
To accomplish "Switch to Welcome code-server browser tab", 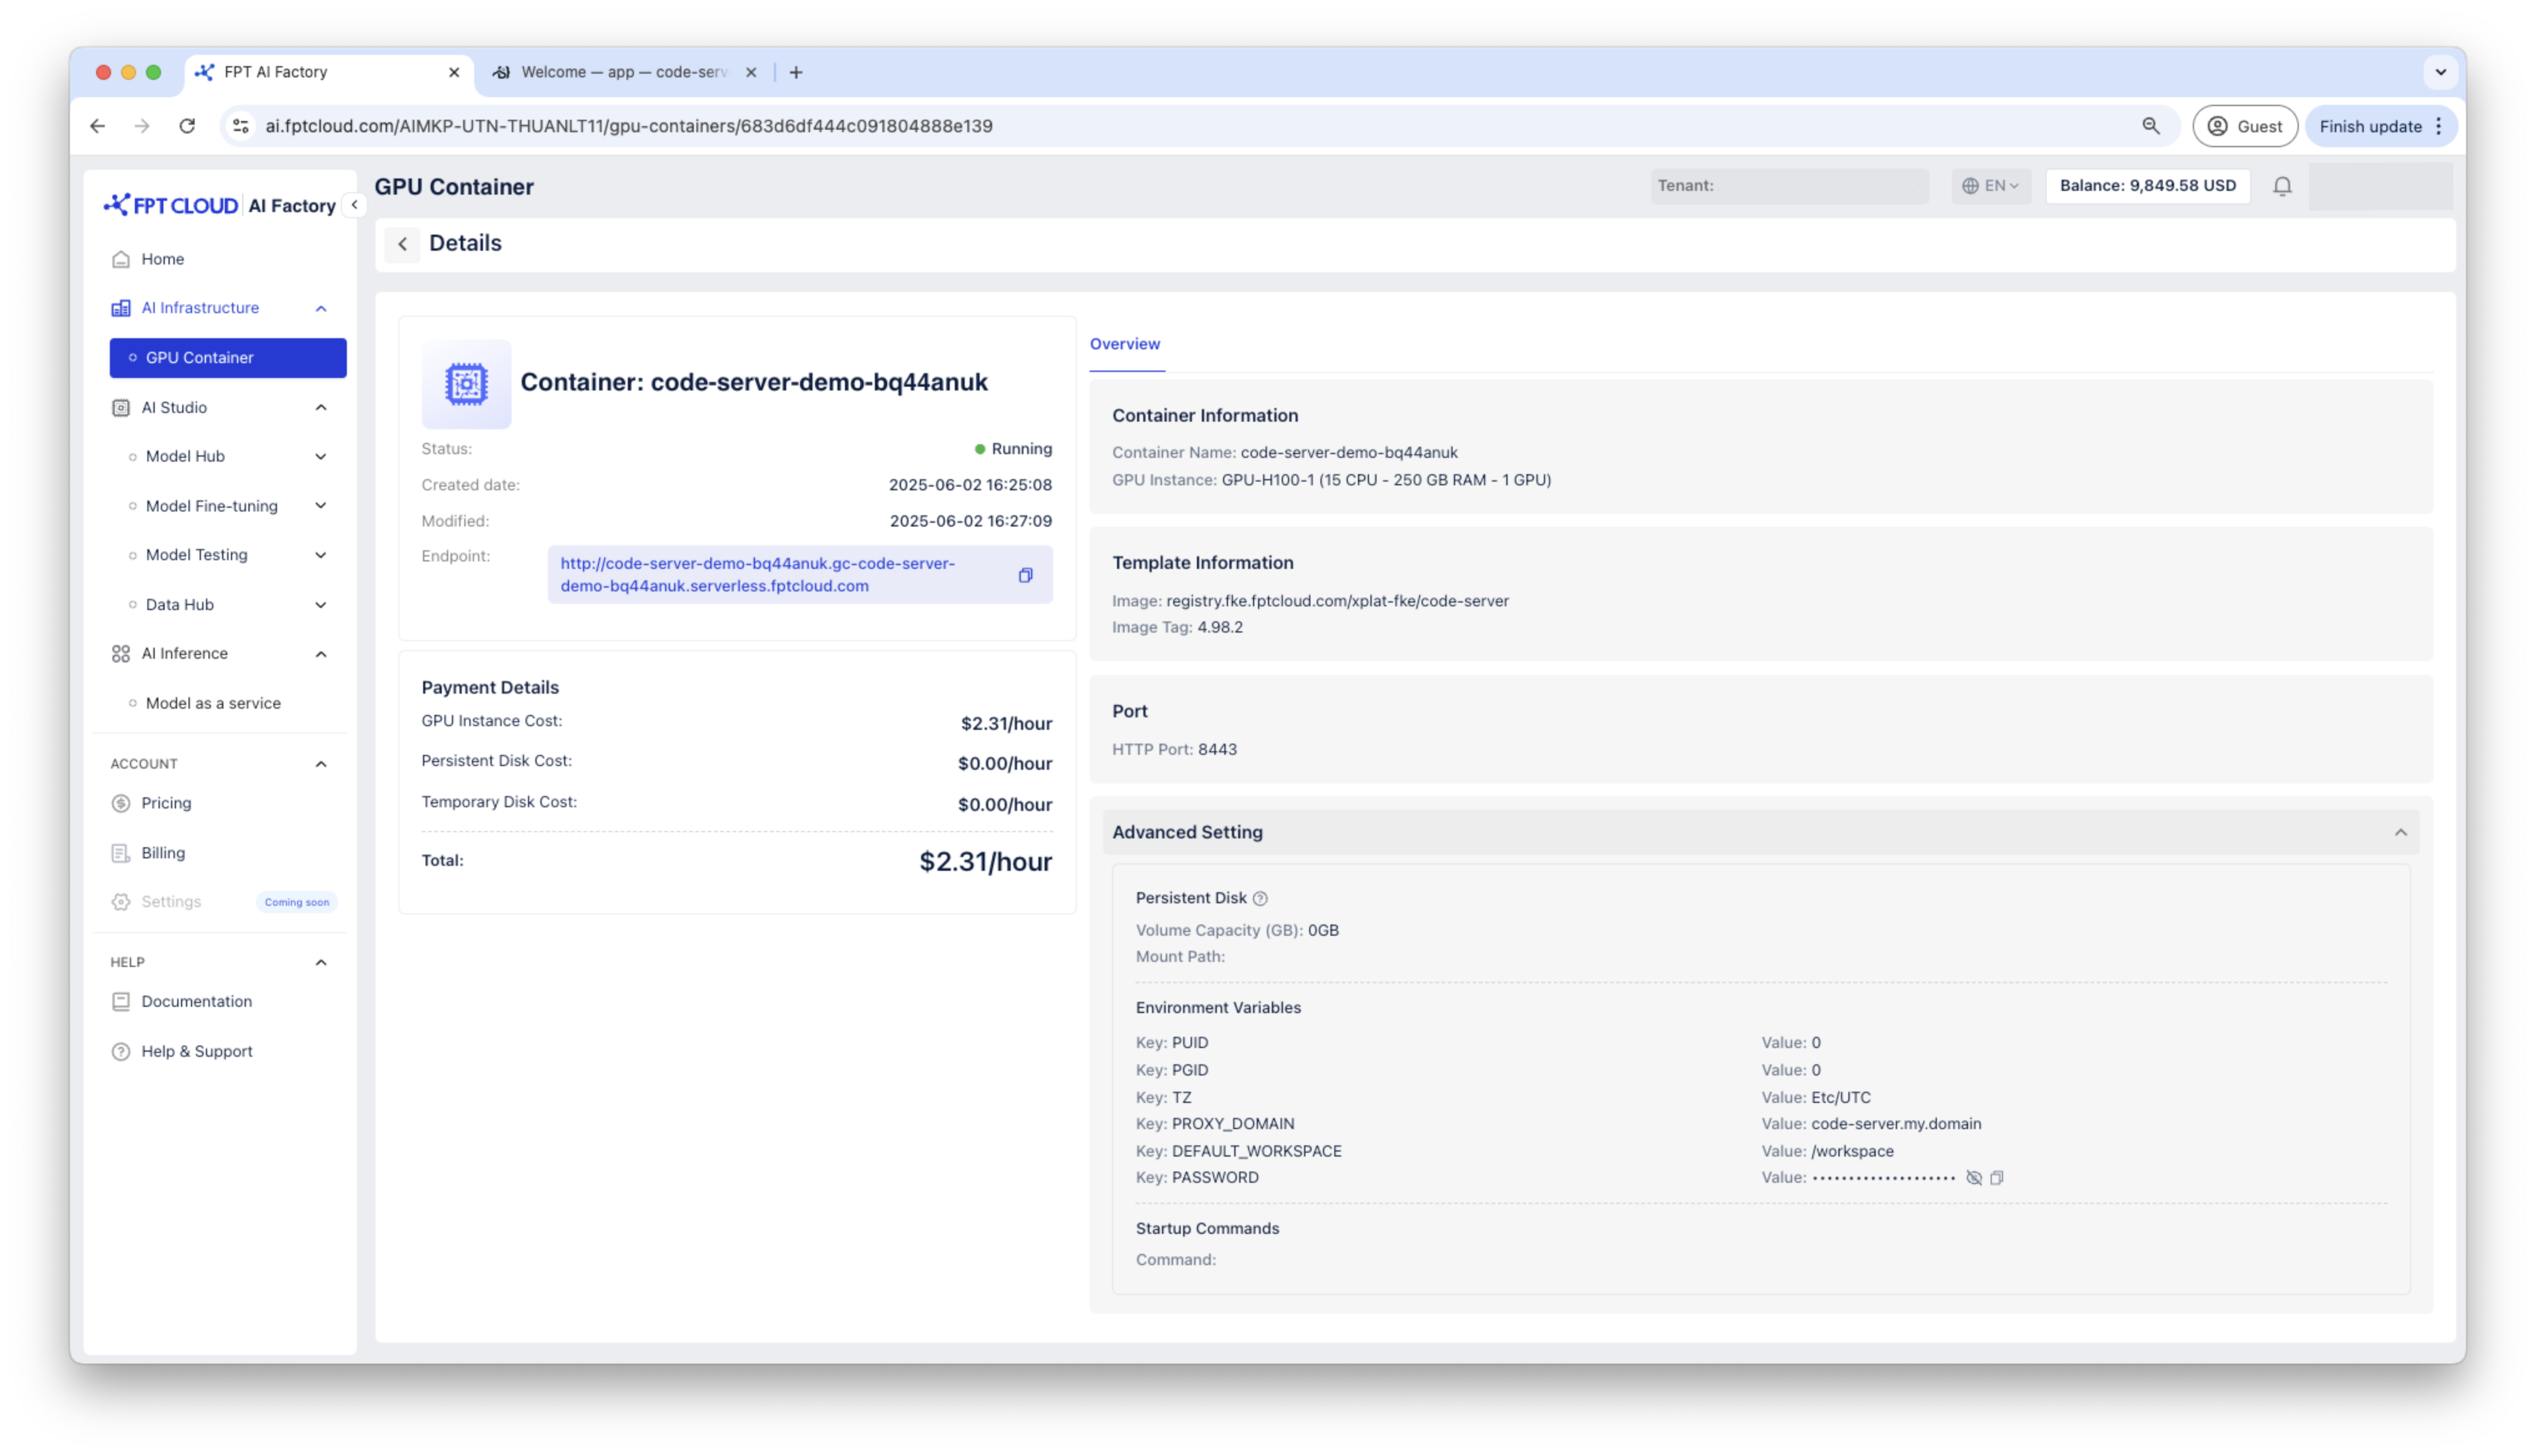I will click(625, 72).
